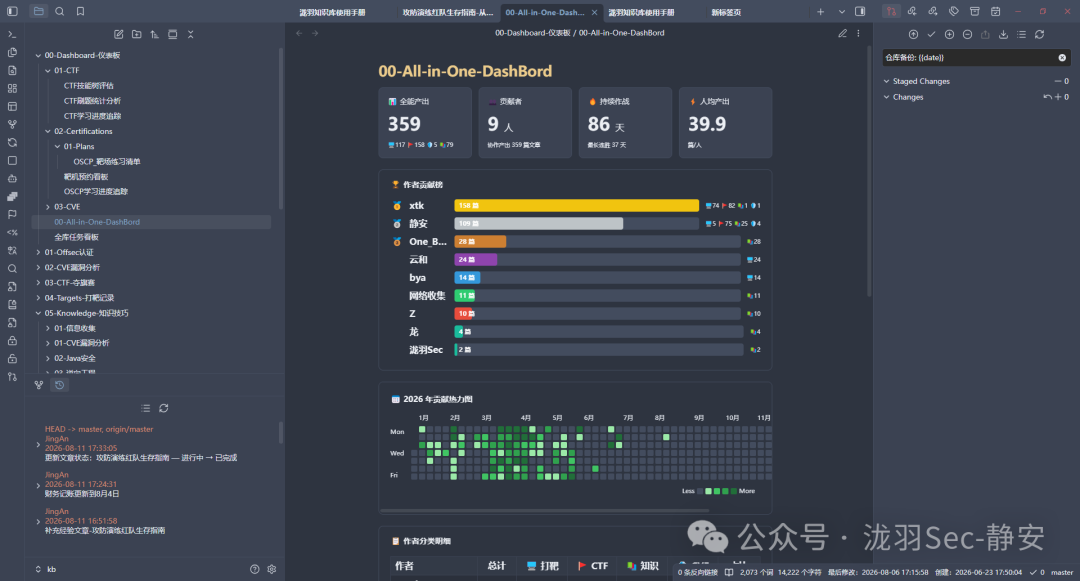Select the Git history view clock tab
Image resolution: width=1080 pixels, height=581 pixels.
60,385
